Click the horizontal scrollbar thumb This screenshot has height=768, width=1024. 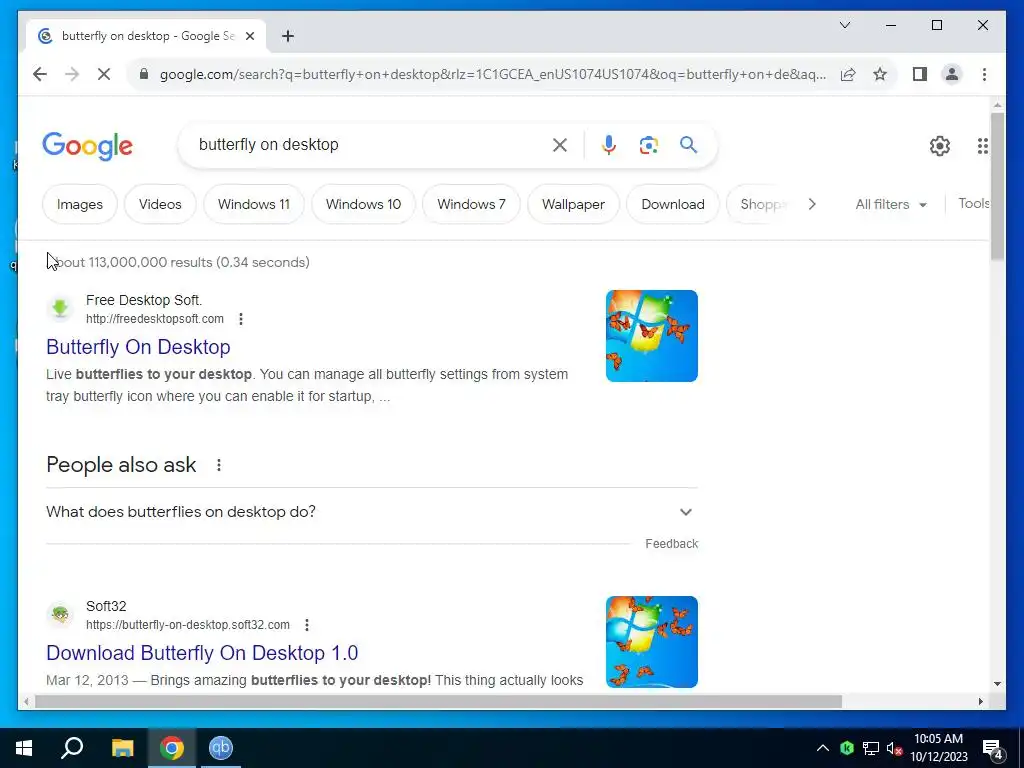pyautogui.click(x=438, y=701)
